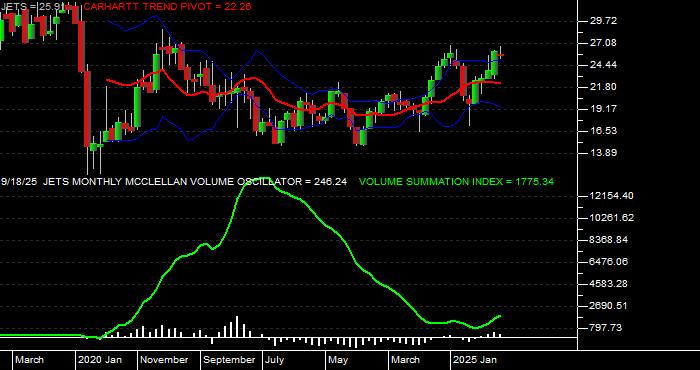Click the 29.72 price axis value
The width and height of the screenshot is (700, 370).
[603, 21]
